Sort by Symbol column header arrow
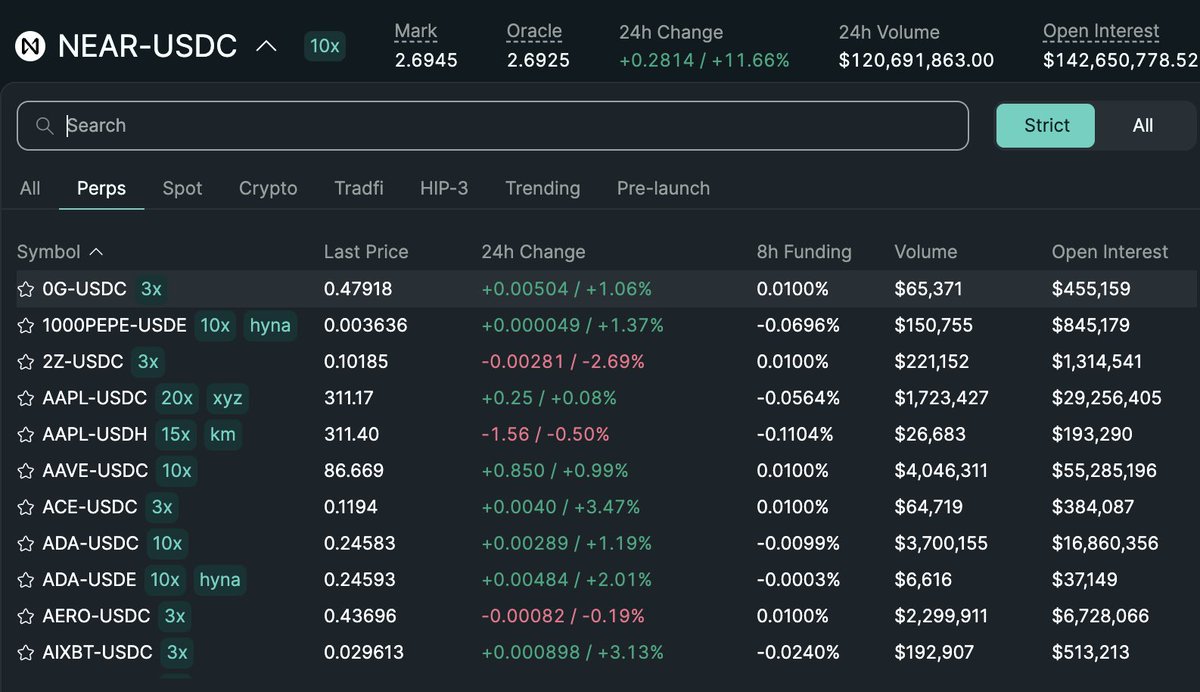This screenshot has height=692, width=1200. point(96,252)
